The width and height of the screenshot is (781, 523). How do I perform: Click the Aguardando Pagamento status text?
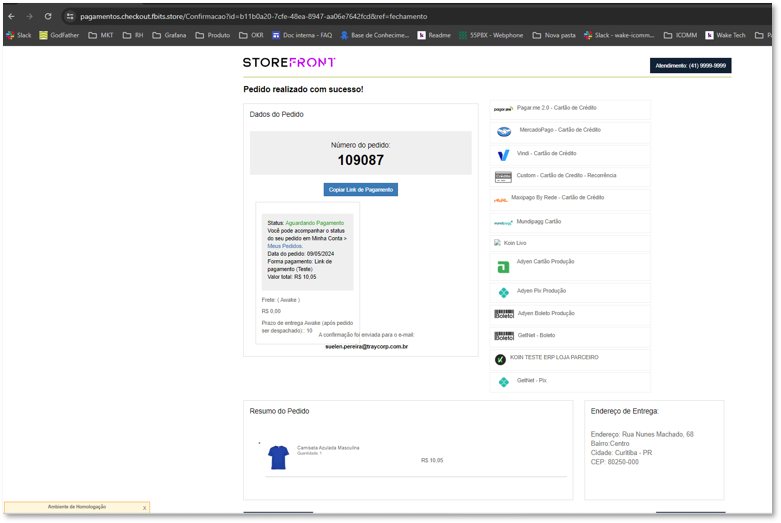coord(314,223)
